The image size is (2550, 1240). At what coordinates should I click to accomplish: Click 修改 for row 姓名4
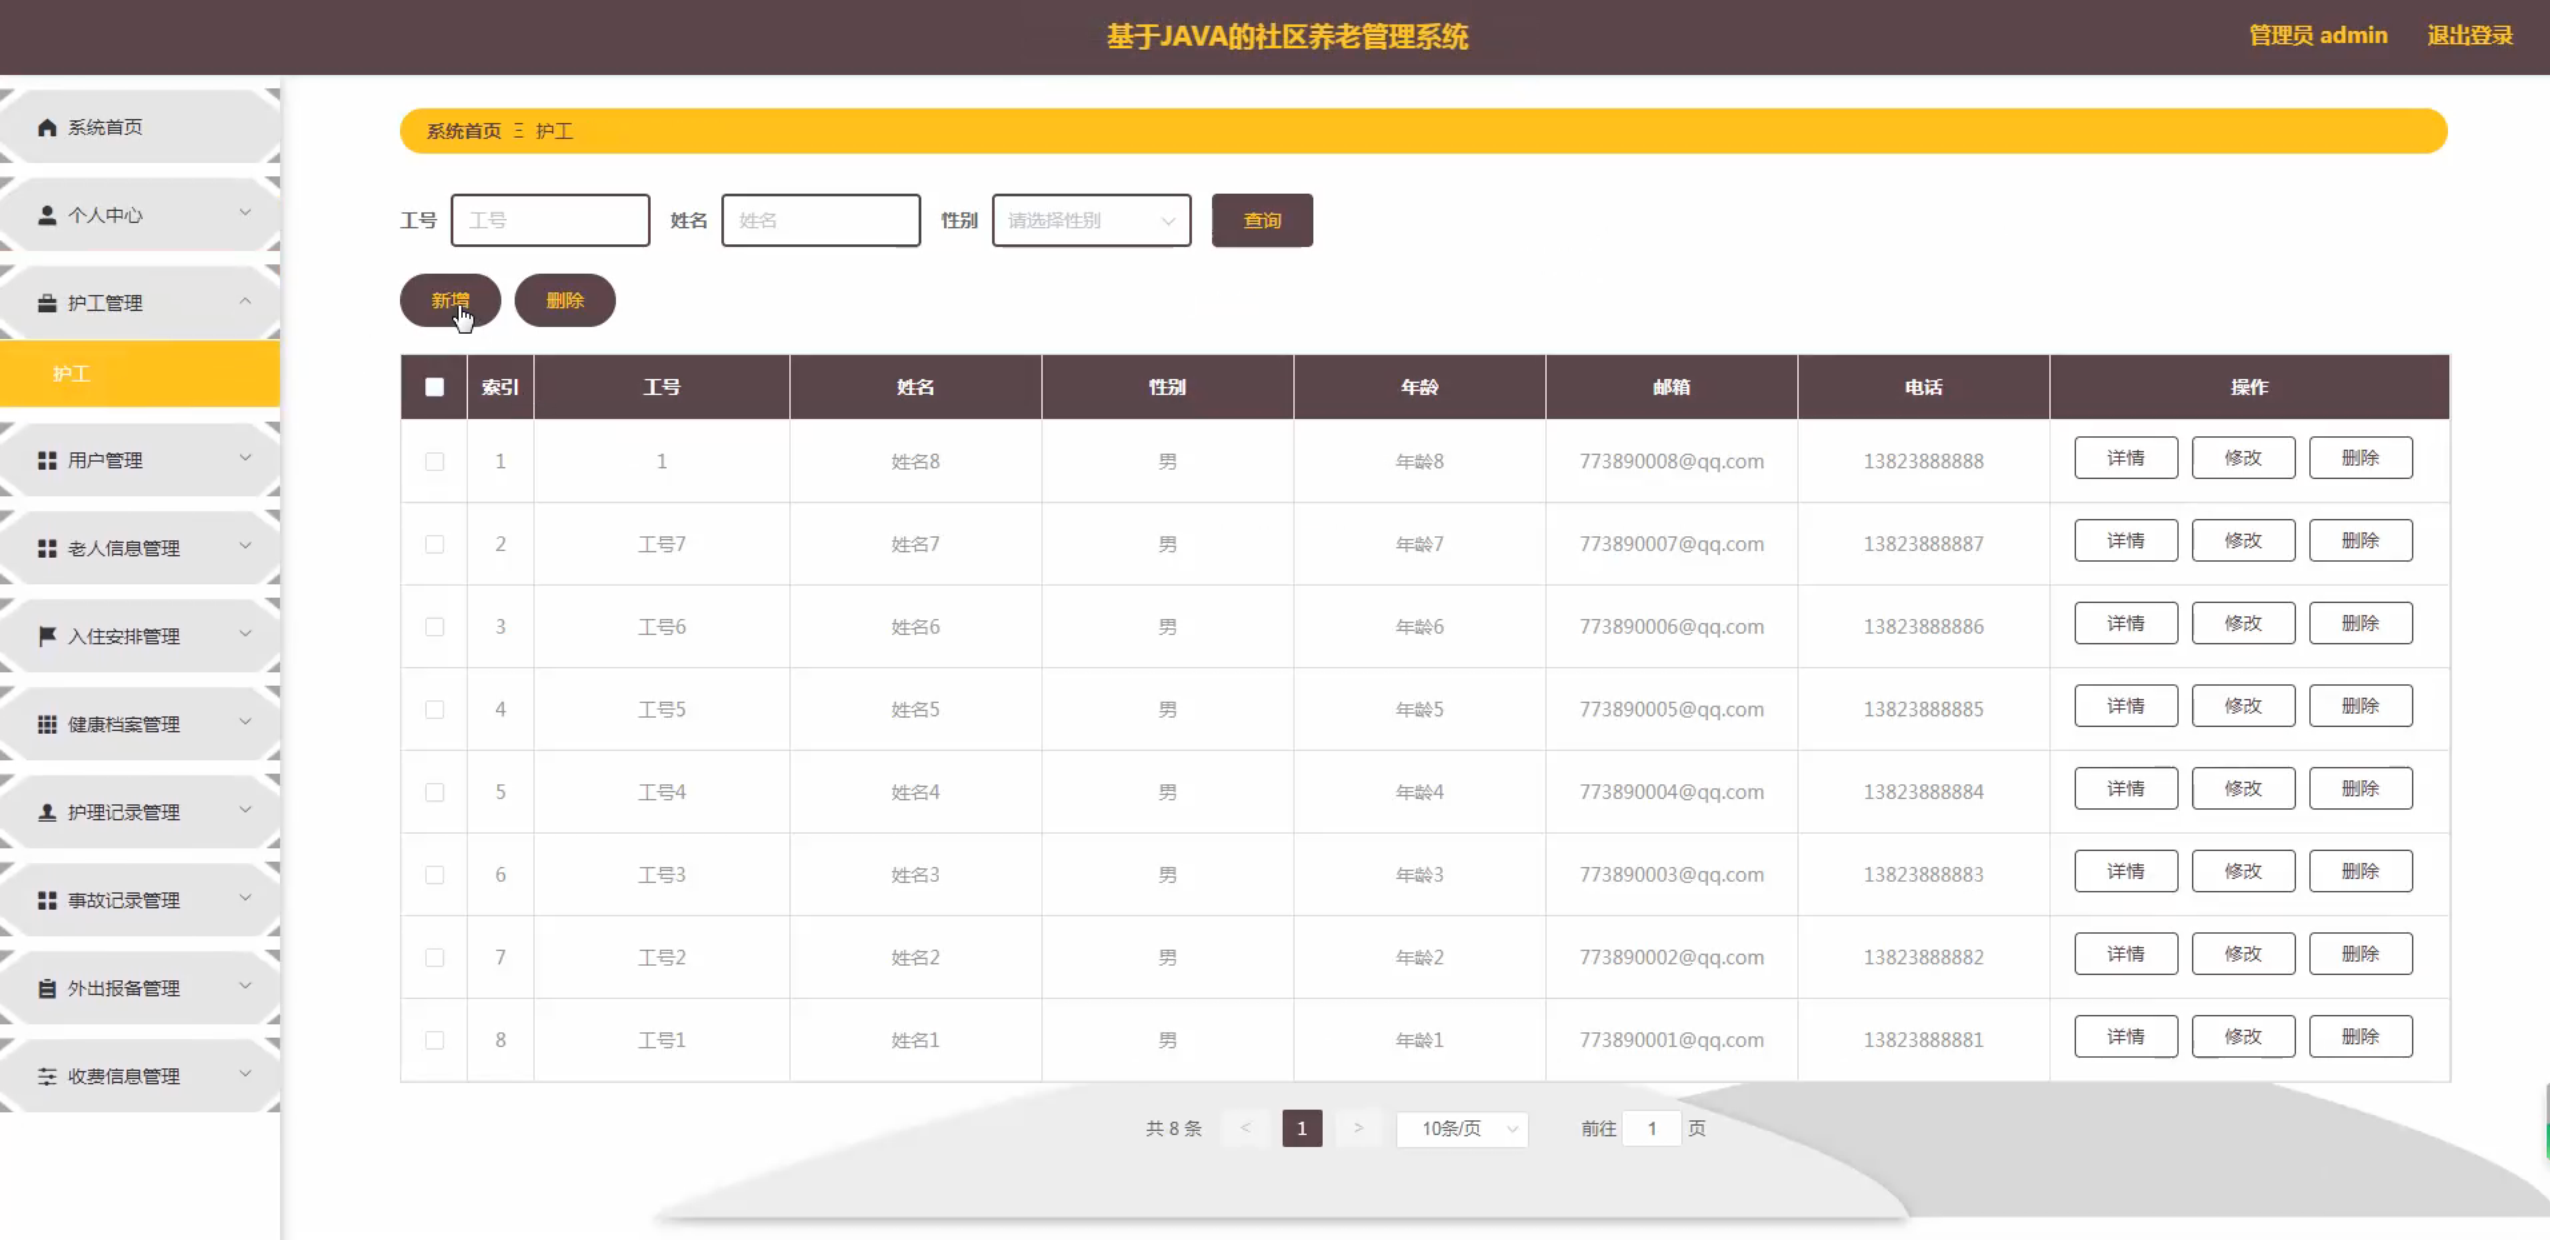pos(2243,789)
